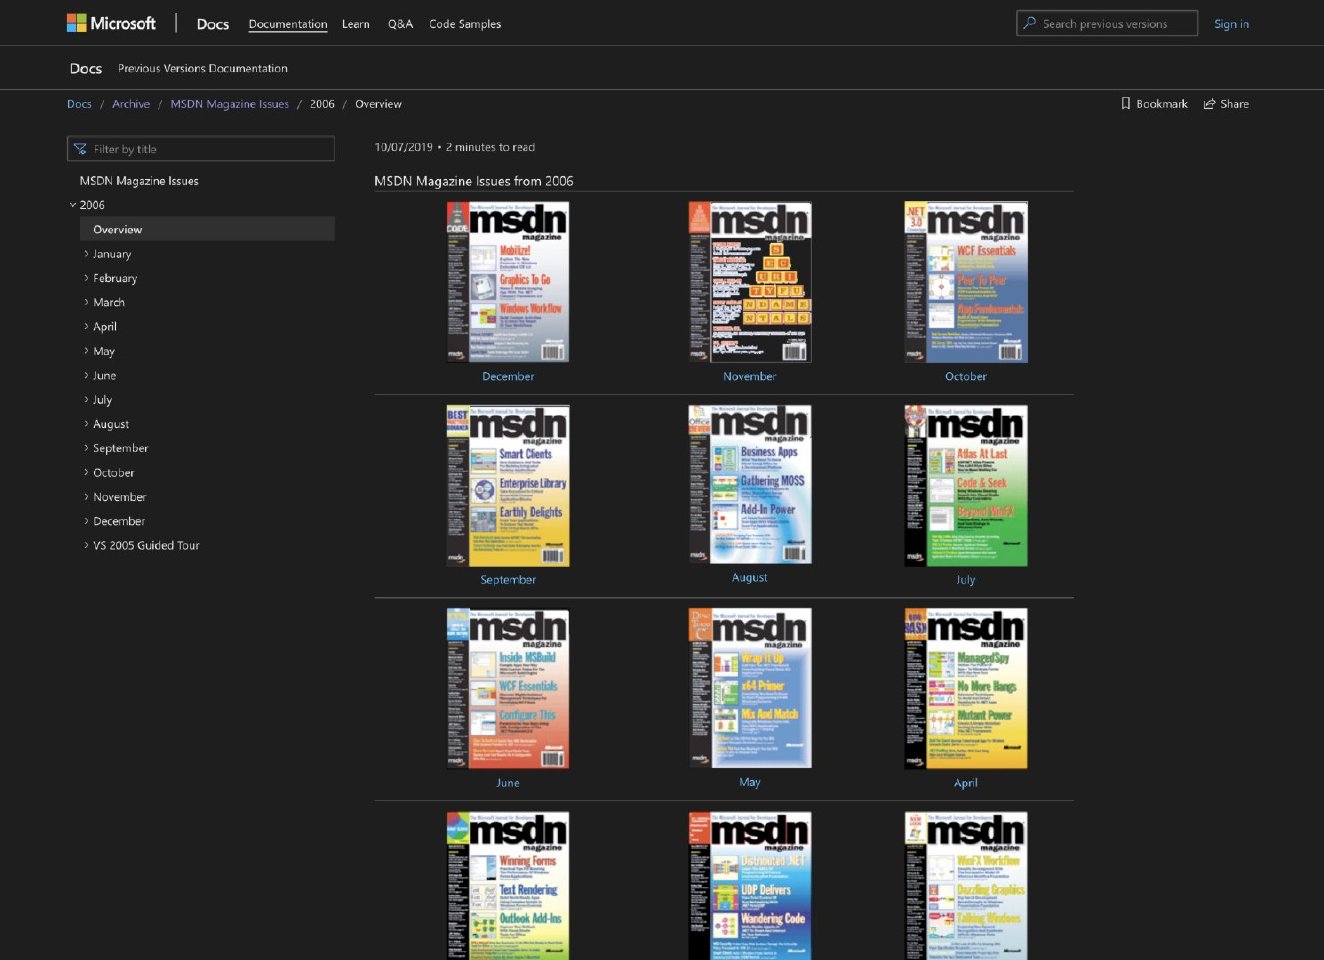This screenshot has width=1324, height=960.
Task: Select Overview in the sidebar
Action: point(118,229)
